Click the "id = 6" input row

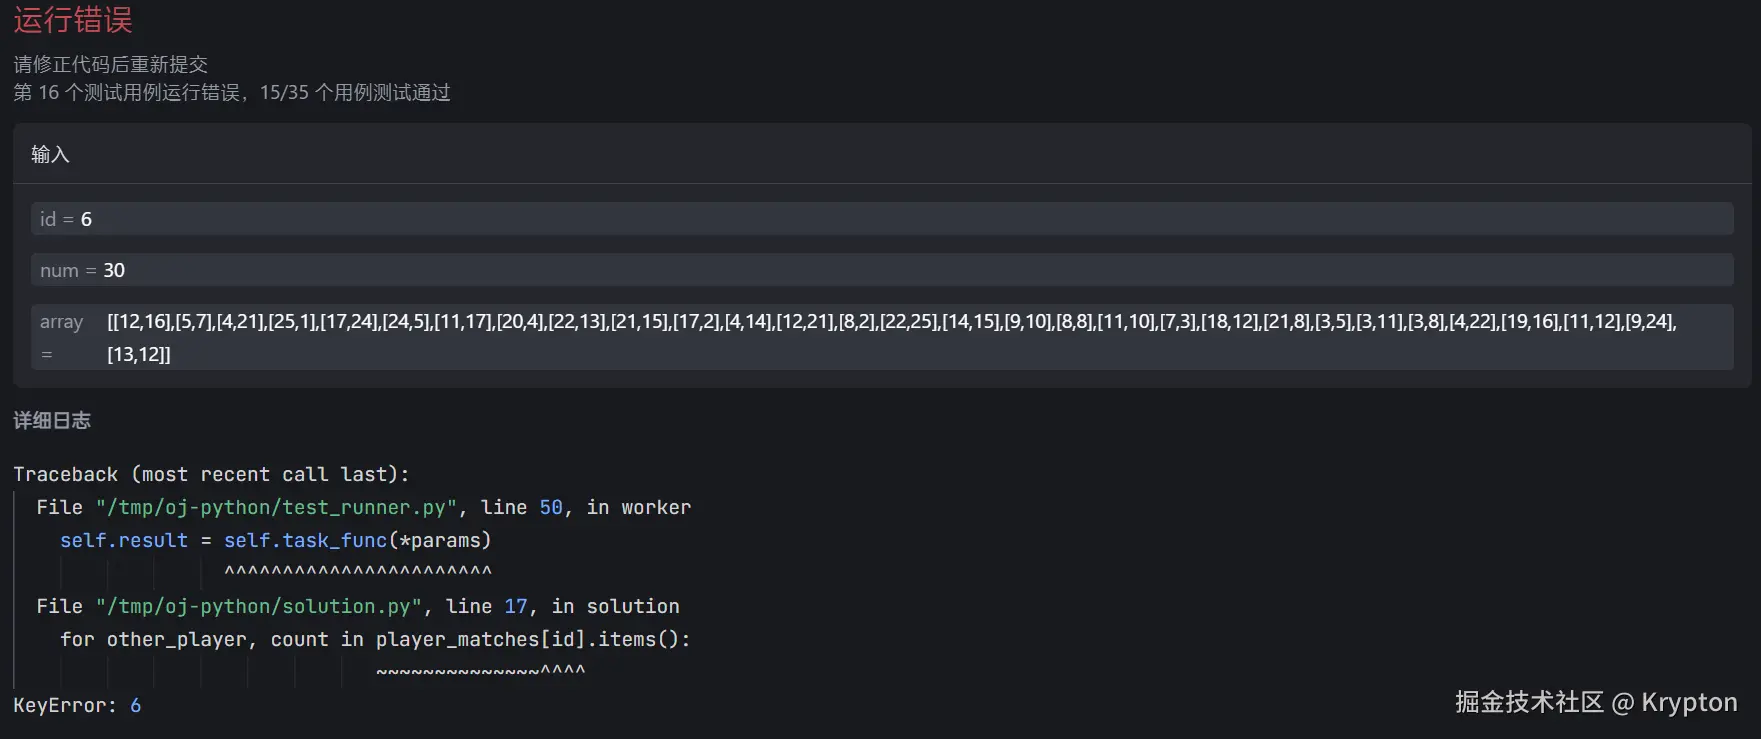coord(66,219)
